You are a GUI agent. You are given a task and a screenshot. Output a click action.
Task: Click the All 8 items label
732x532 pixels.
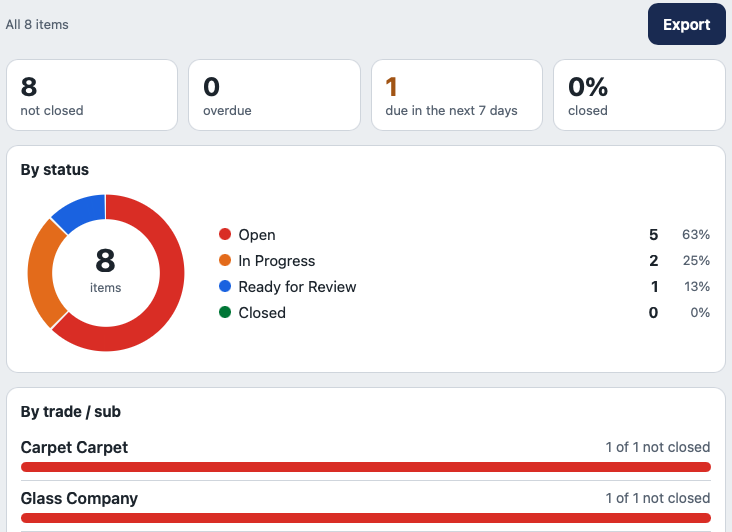click(37, 24)
